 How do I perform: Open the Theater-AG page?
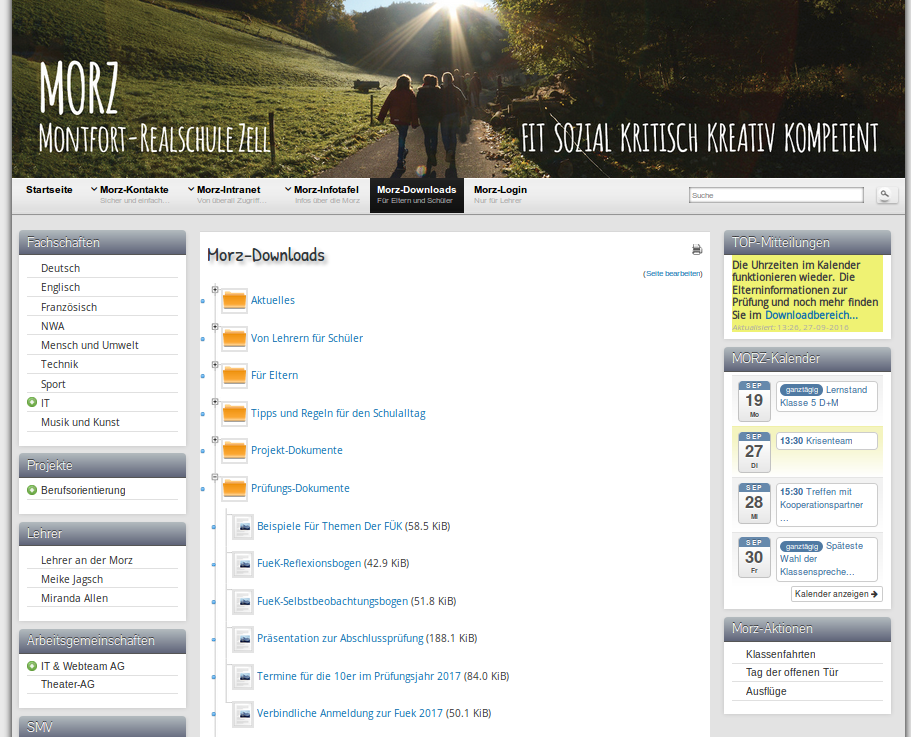pyautogui.click(x=67, y=684)
